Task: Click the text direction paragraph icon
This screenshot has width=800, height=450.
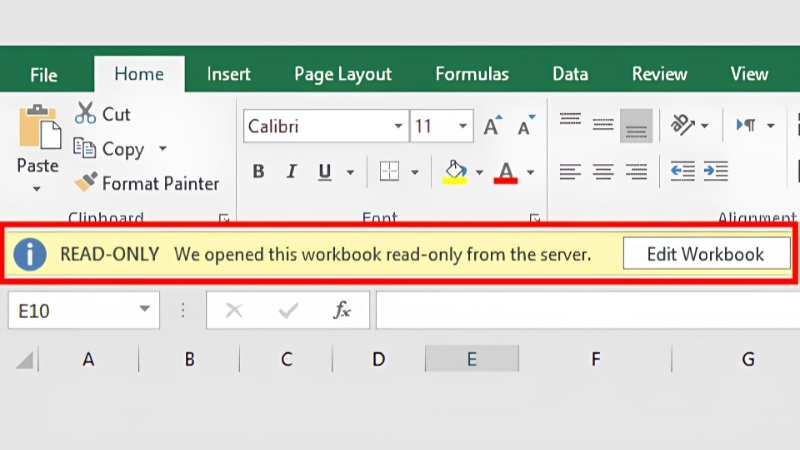Action: click(x=746, y=125)
